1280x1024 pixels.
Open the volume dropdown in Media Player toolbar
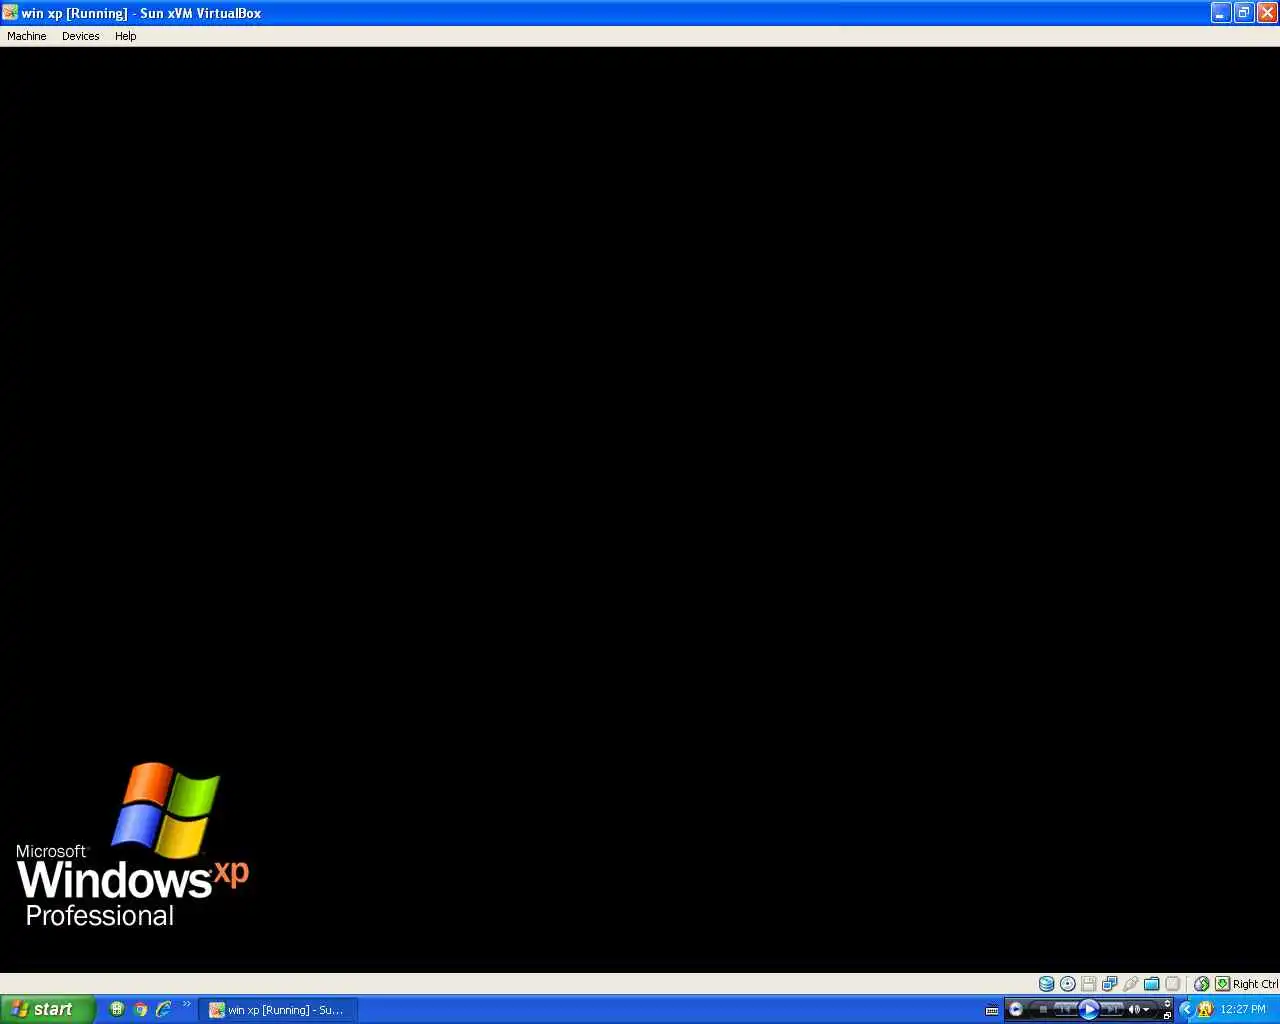coord(1146,1010)
